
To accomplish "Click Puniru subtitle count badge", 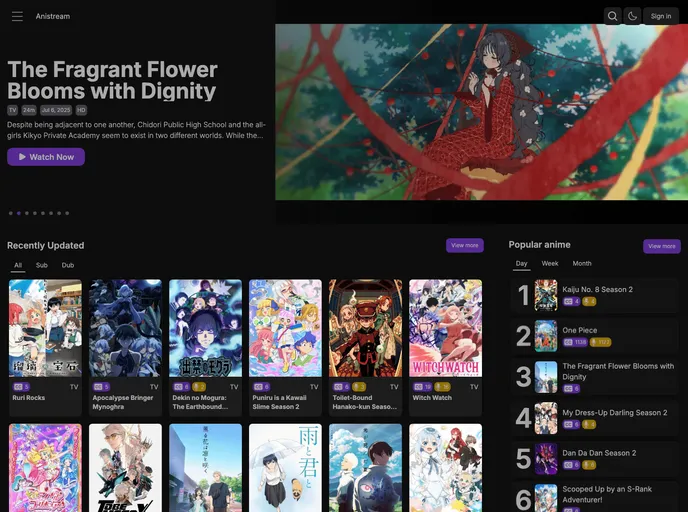I will coord(261,387).
